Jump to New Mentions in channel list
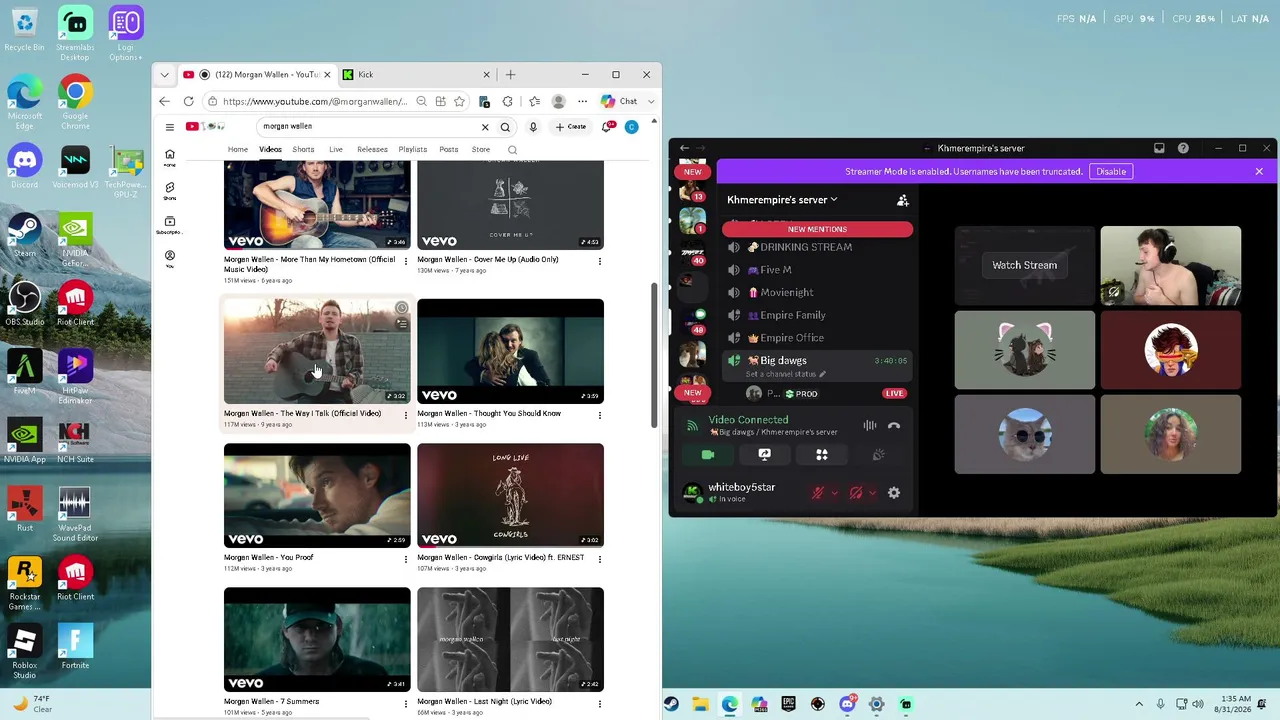The width and height of the screenshot is (1280, 720). (817, 229)
